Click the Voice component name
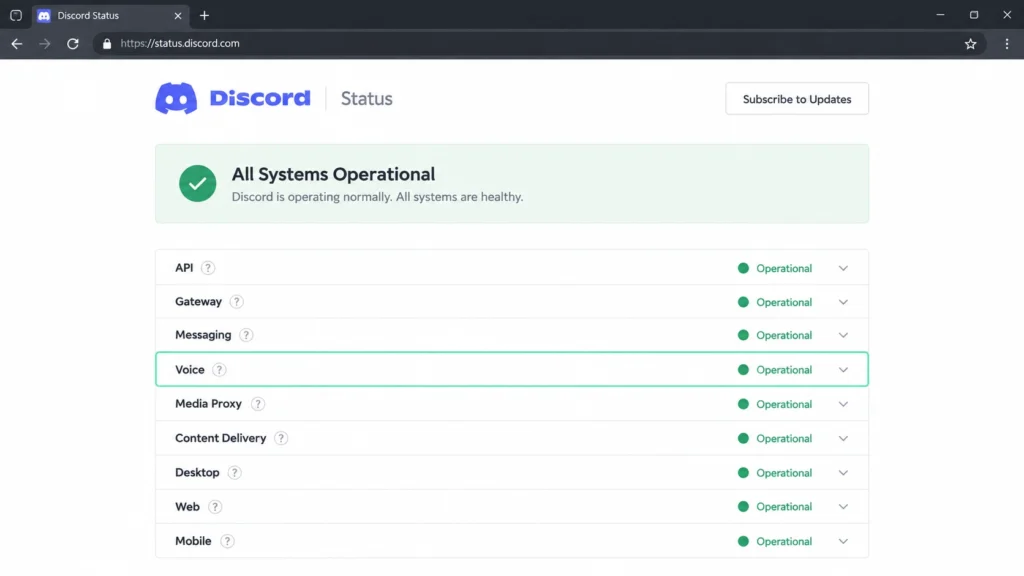This screenshot has height=576, width=1024. click(189, 370)
